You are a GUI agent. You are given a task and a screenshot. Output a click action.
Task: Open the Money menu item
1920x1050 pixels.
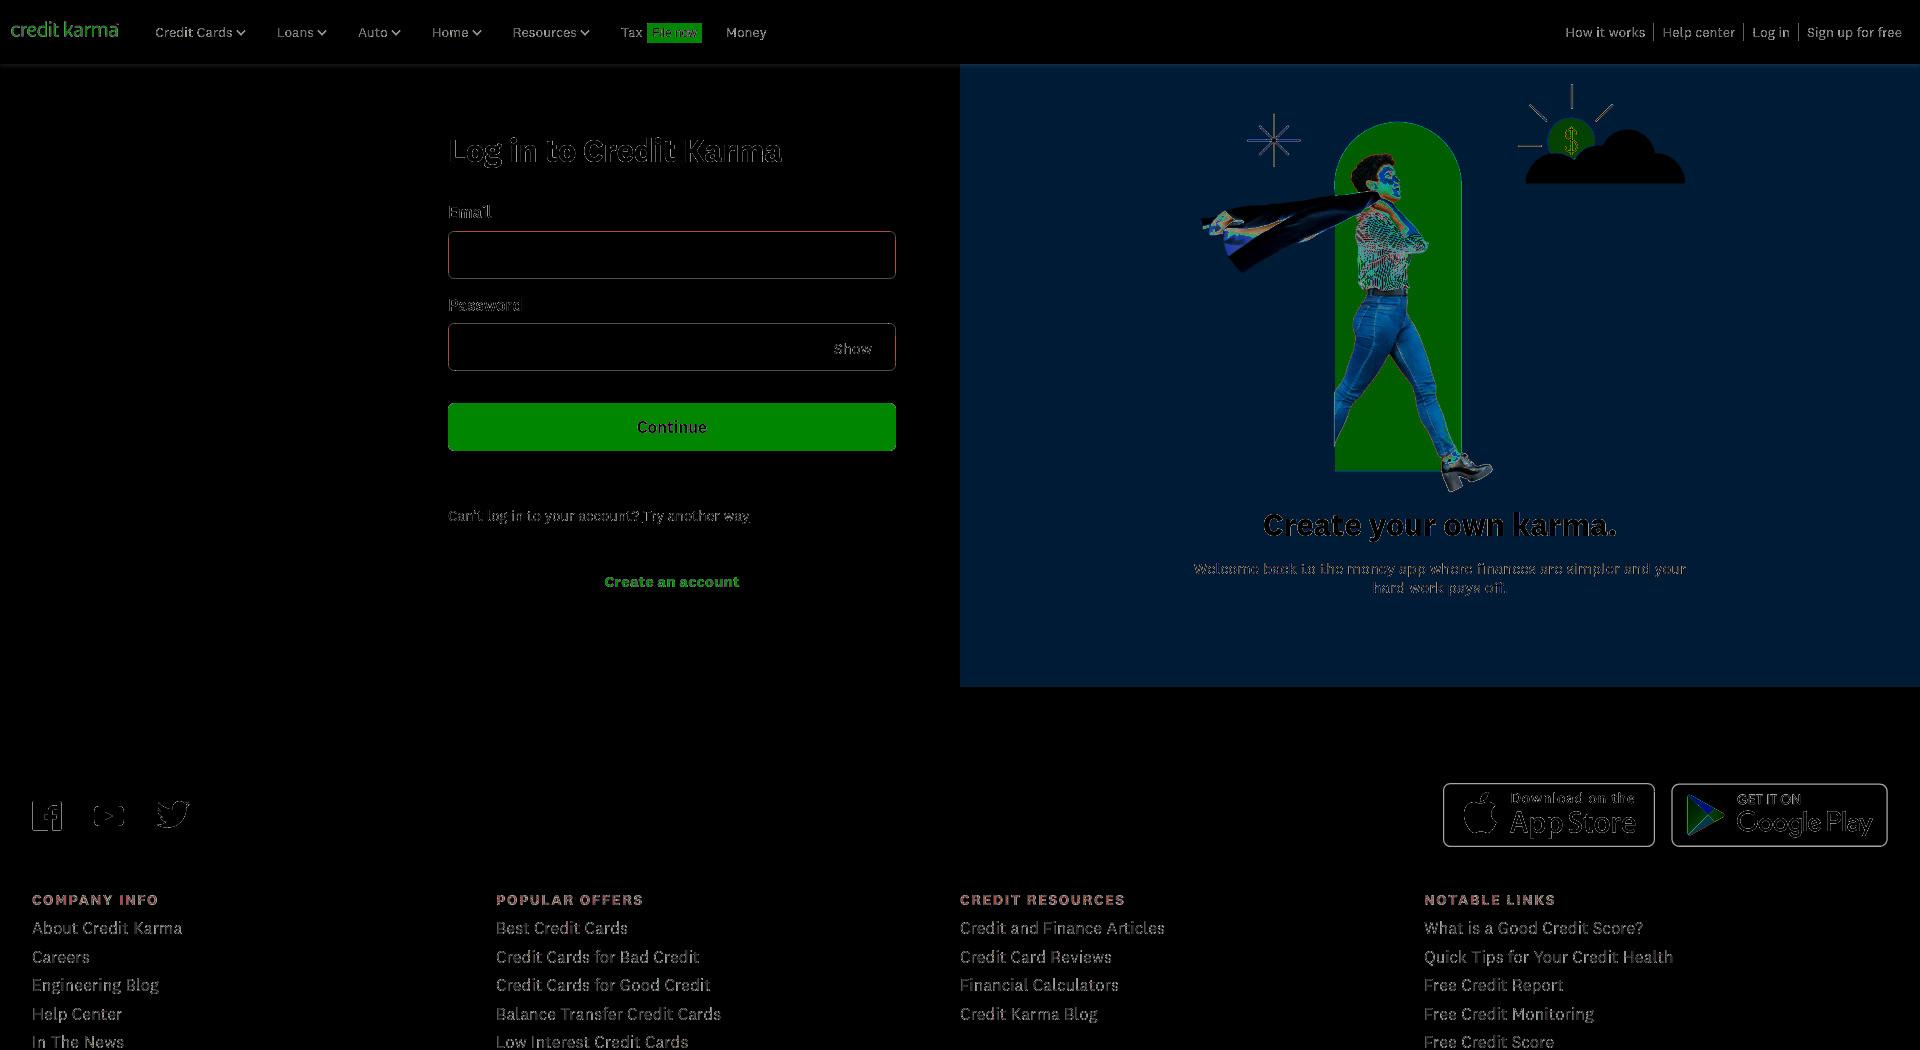pyautogui.click(x=746, y=32)
